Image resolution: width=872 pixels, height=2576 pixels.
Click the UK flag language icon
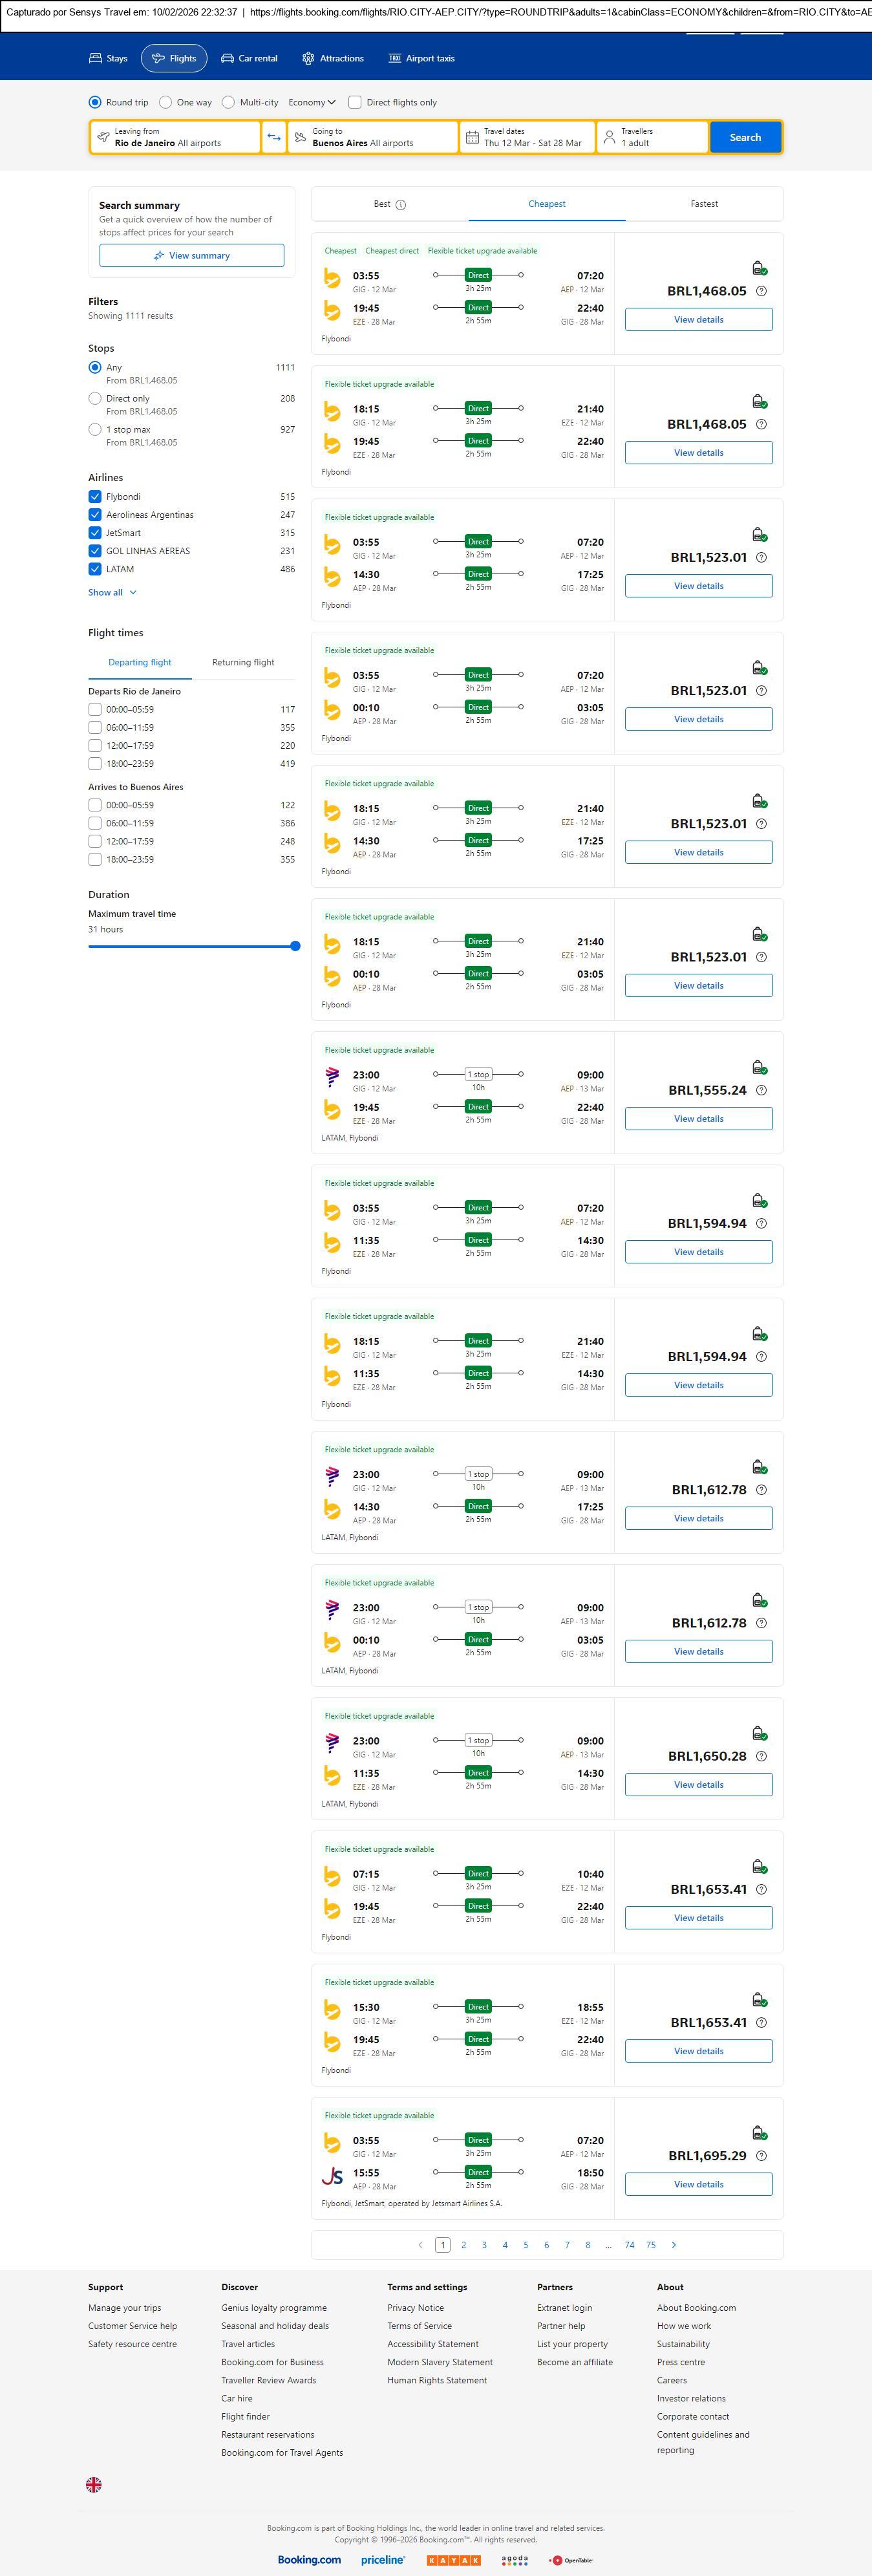click(94, 2484)
